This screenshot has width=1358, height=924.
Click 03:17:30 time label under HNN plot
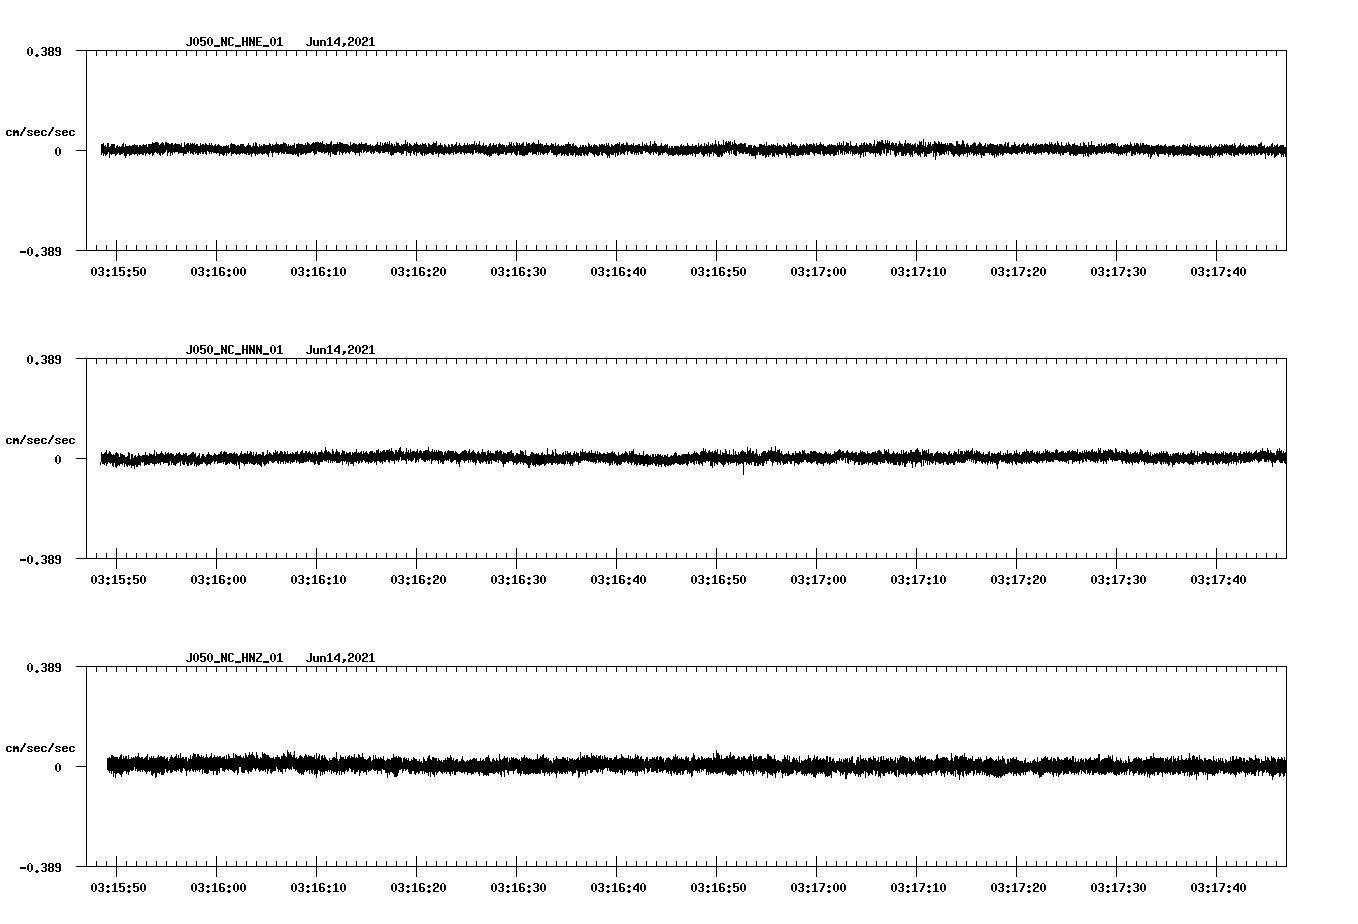pyautogui.click(x=1118, y=579)
